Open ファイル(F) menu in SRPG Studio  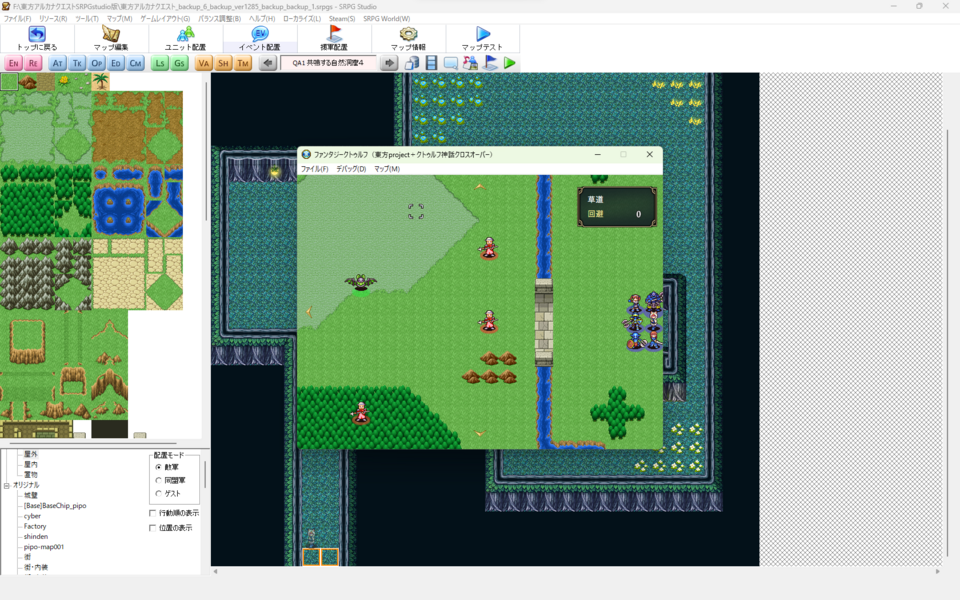(x=17, y=18)
